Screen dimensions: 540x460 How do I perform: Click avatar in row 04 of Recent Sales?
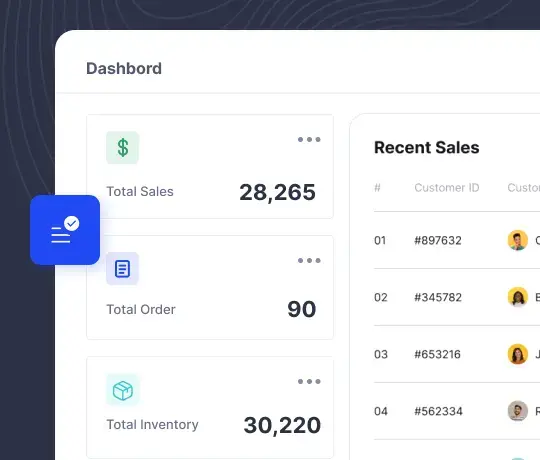pos(518,411)
